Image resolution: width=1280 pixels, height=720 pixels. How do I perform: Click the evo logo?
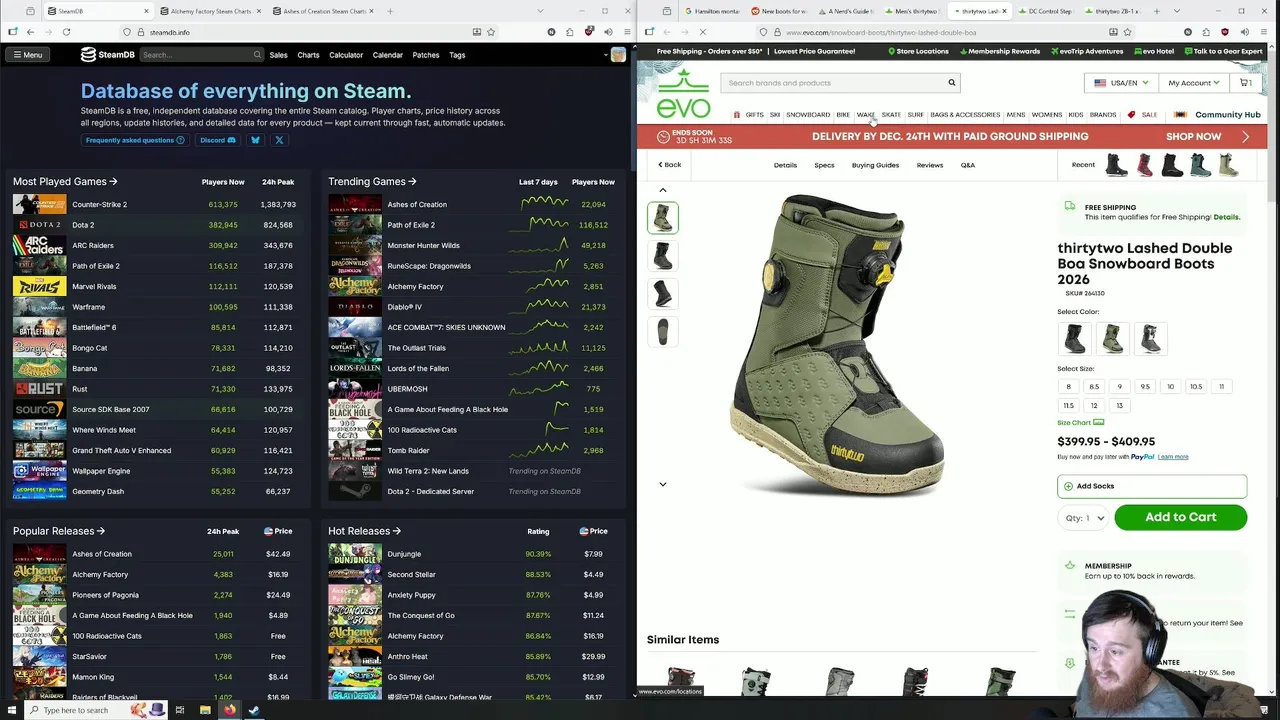(x=684, y=93)
